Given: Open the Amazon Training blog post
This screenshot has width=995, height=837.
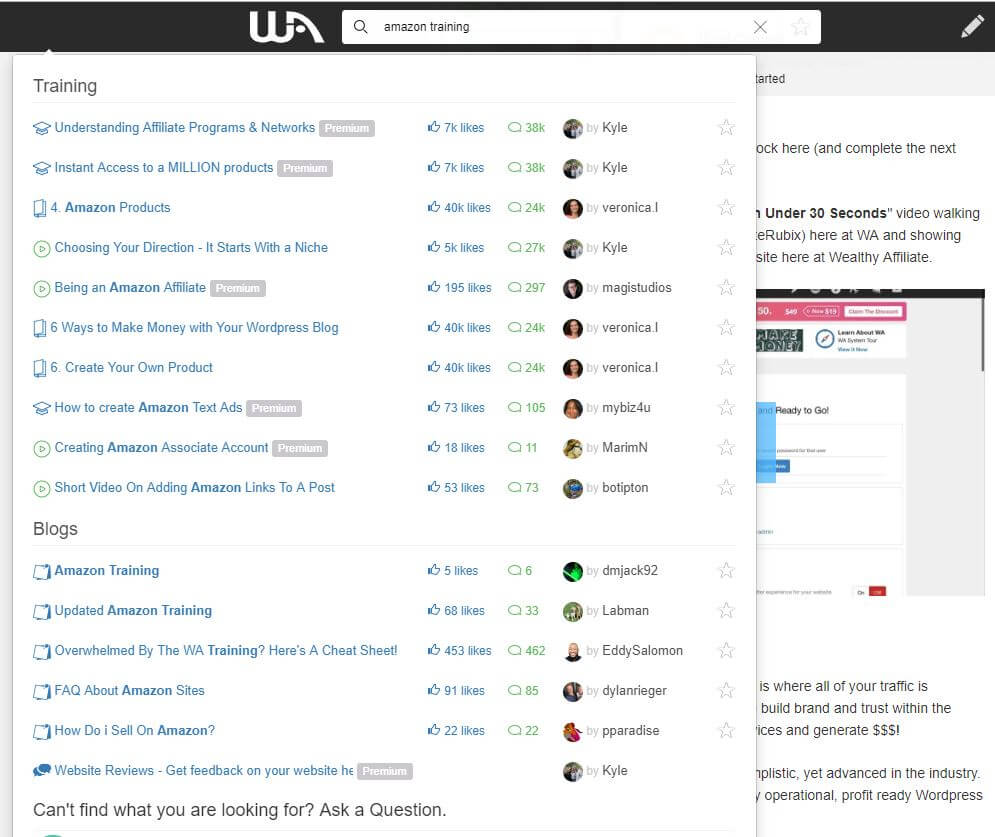Looking at the screenshot, I should coord(107,570).
